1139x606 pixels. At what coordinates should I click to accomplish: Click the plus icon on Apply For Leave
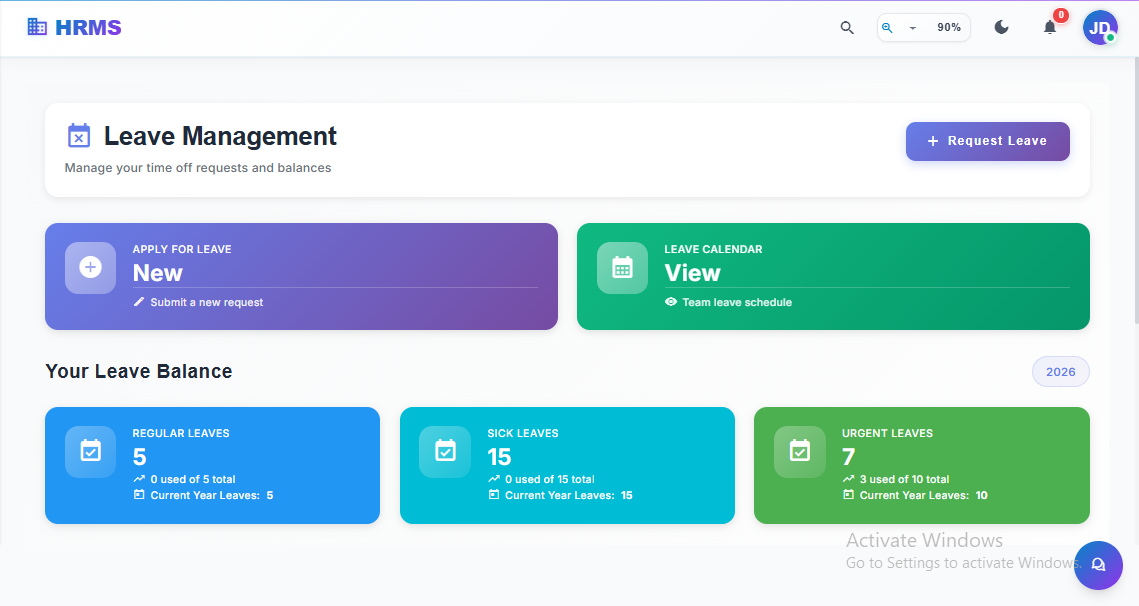(90, 267)
